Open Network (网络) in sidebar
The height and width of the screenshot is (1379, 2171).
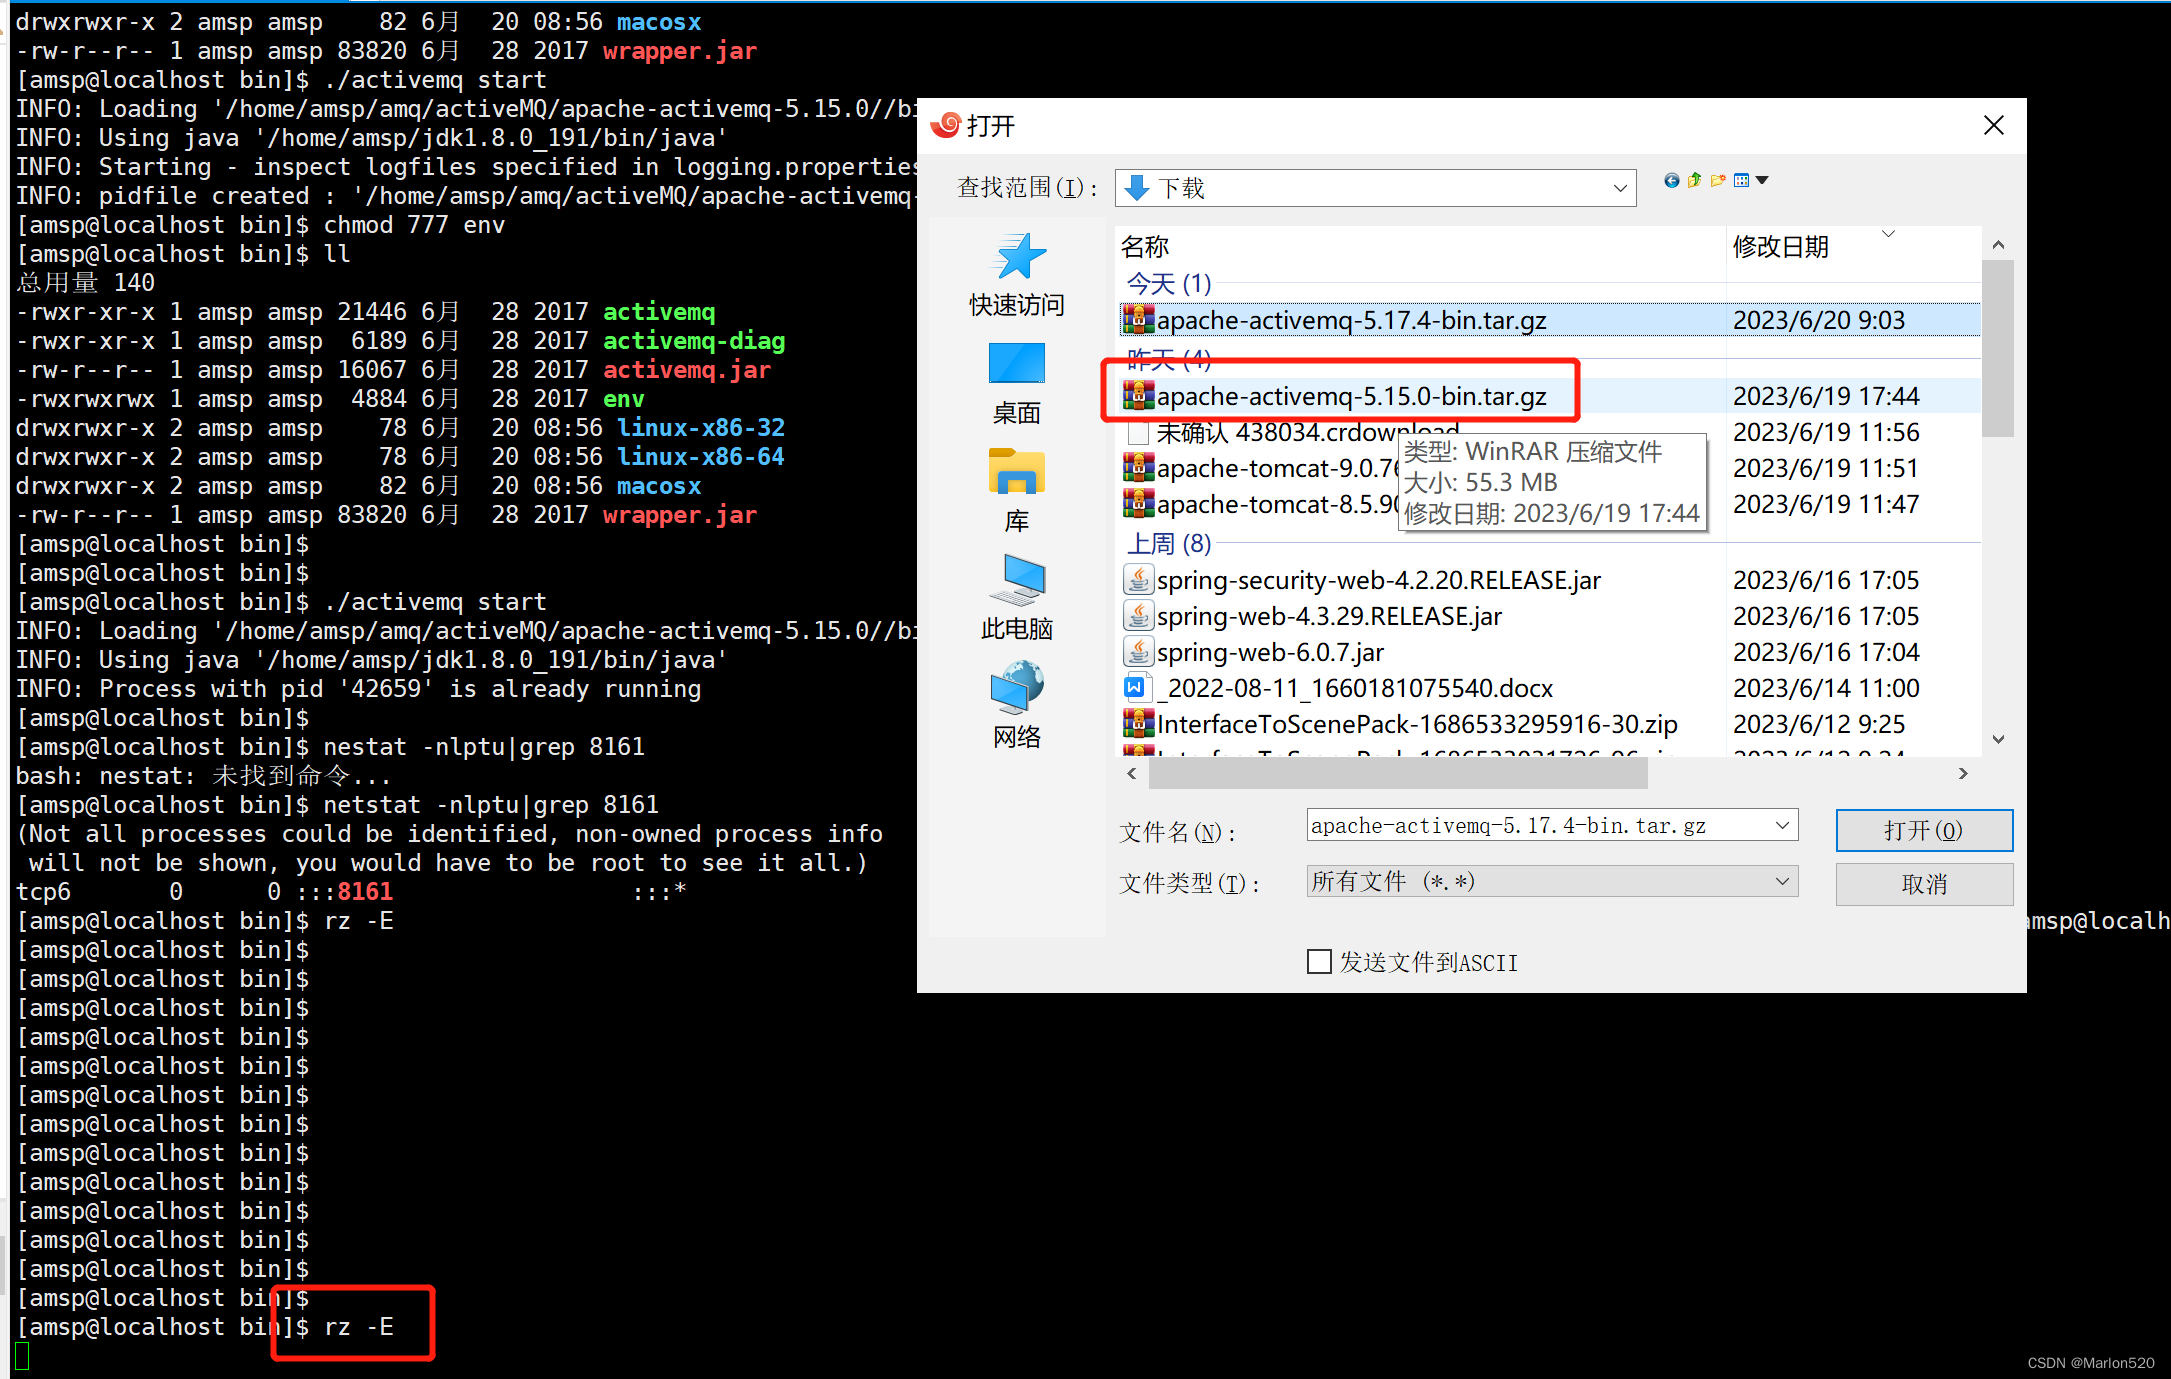[1017, 706]
